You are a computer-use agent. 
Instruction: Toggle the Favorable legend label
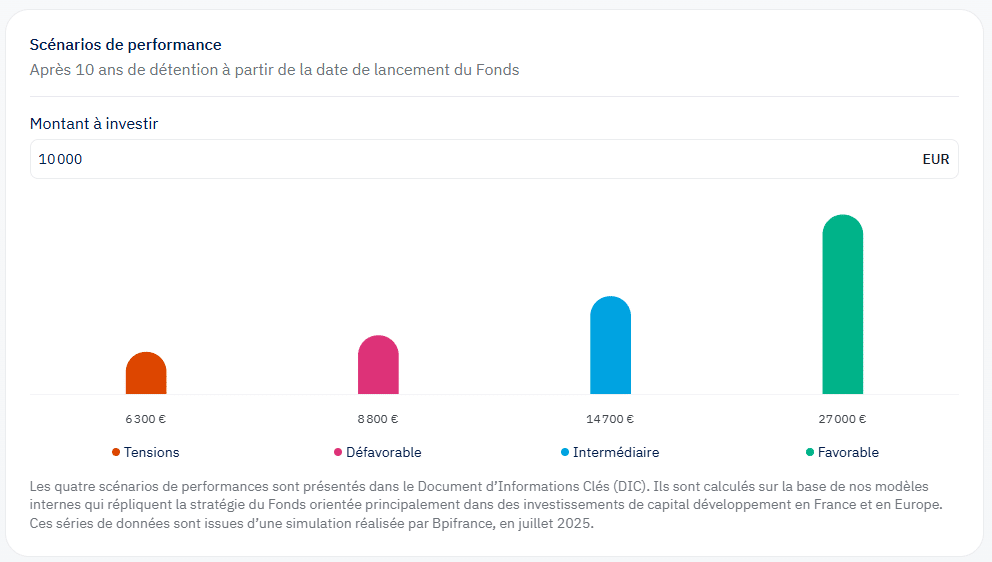coord(848,452)
